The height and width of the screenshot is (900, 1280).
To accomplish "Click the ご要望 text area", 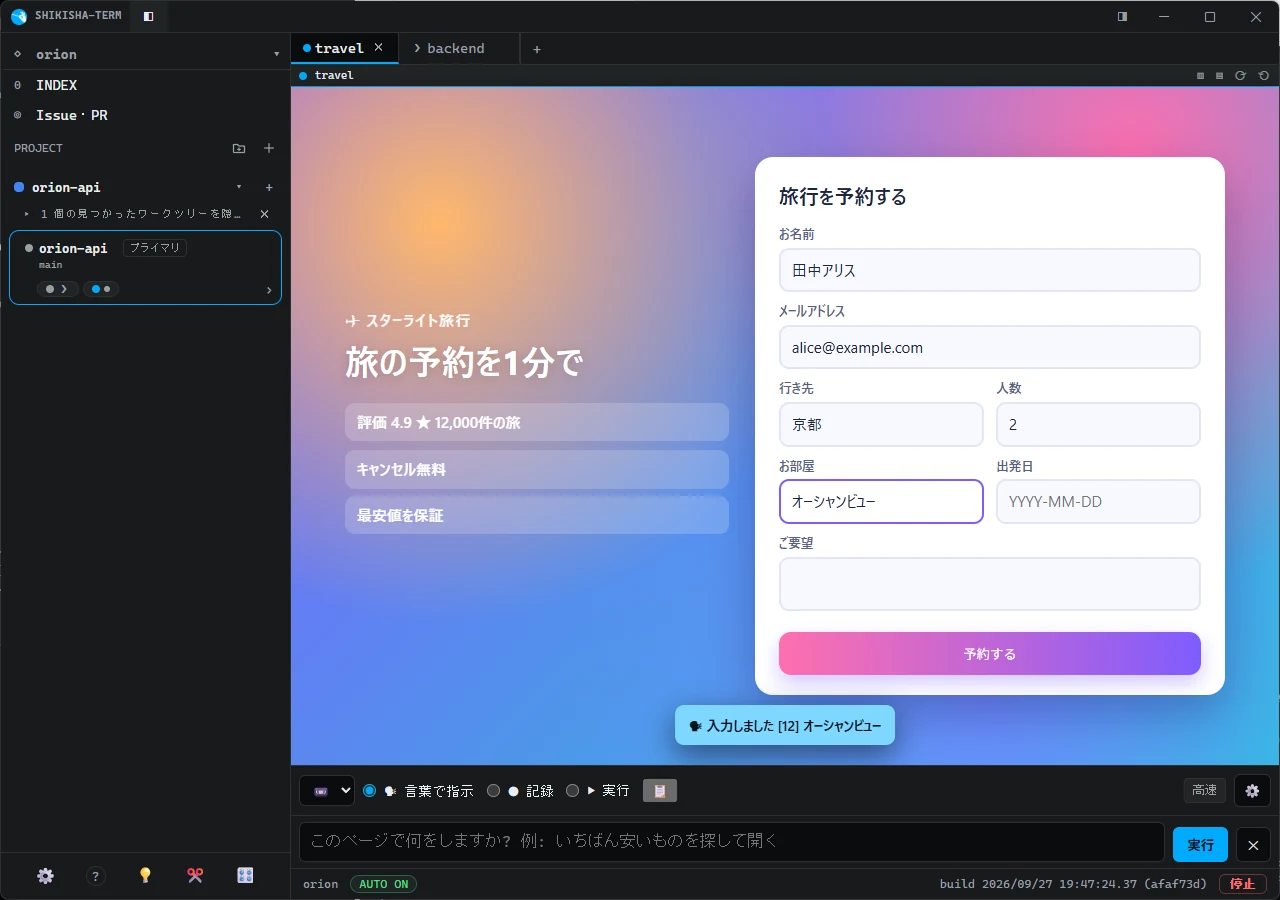I will click(x=990, y=584).
